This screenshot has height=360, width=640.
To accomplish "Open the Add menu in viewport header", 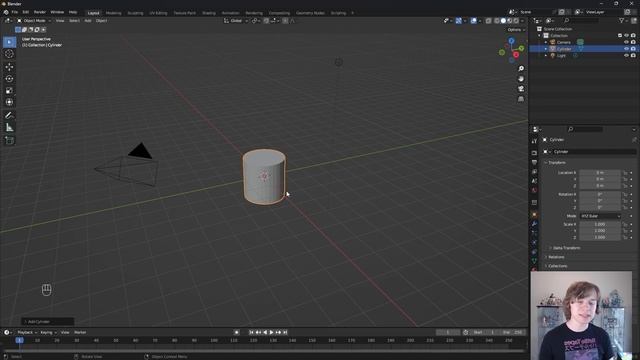I will click(x=88, y=20).
